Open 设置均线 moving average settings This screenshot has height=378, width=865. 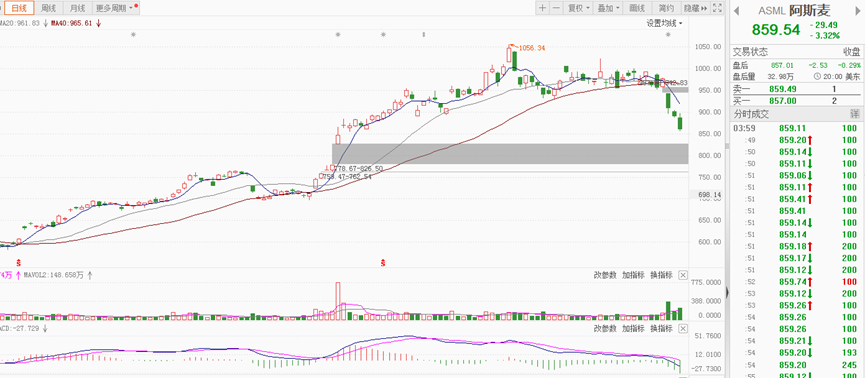coord(664,23)
